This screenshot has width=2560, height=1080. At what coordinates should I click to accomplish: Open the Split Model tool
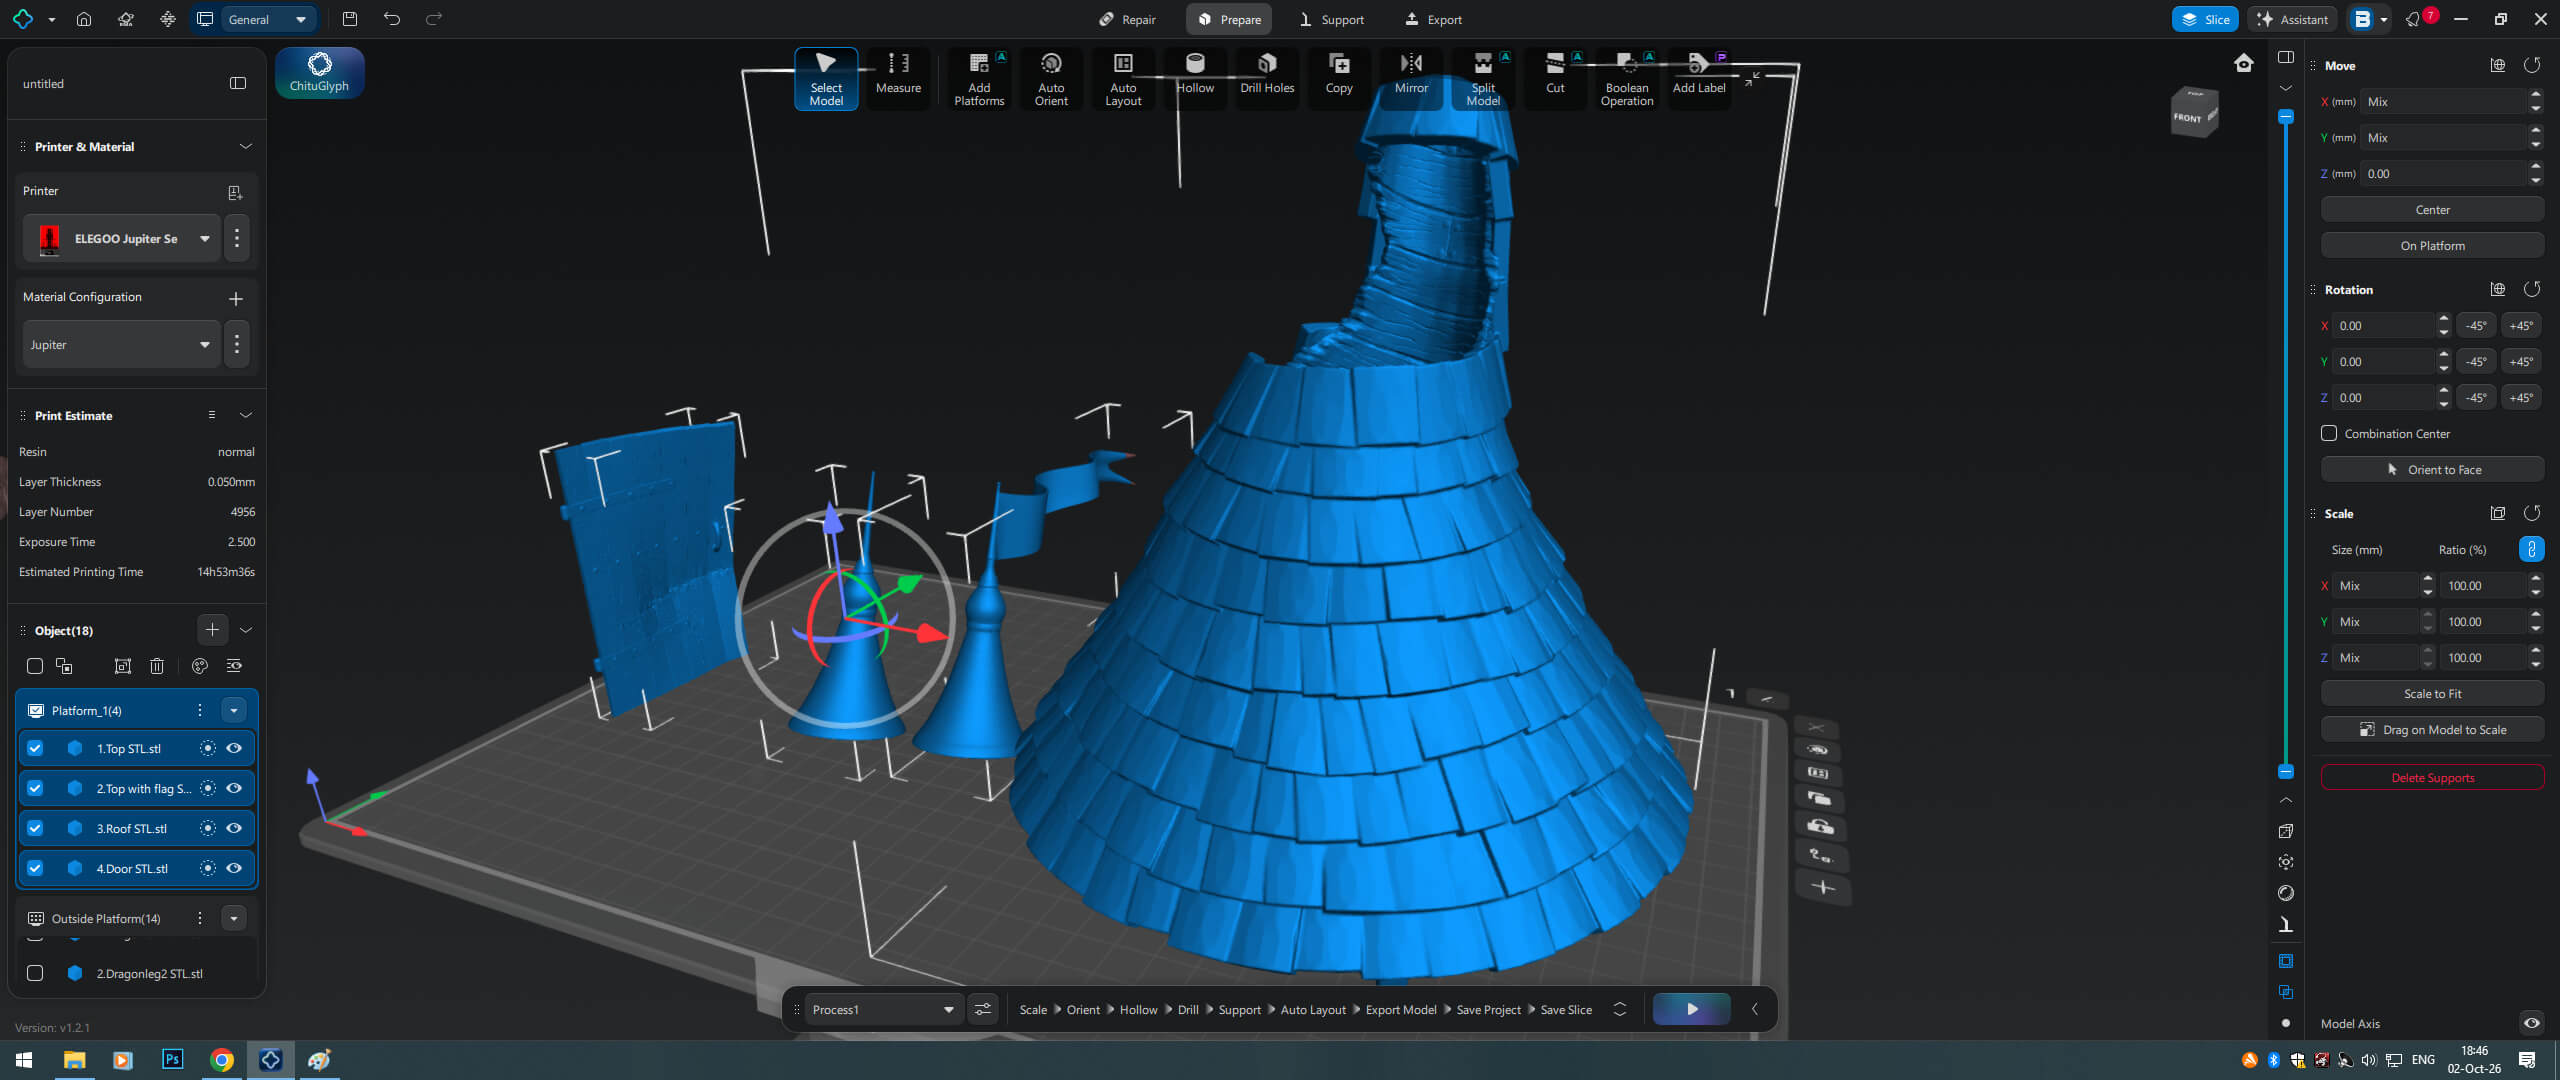1483,78
